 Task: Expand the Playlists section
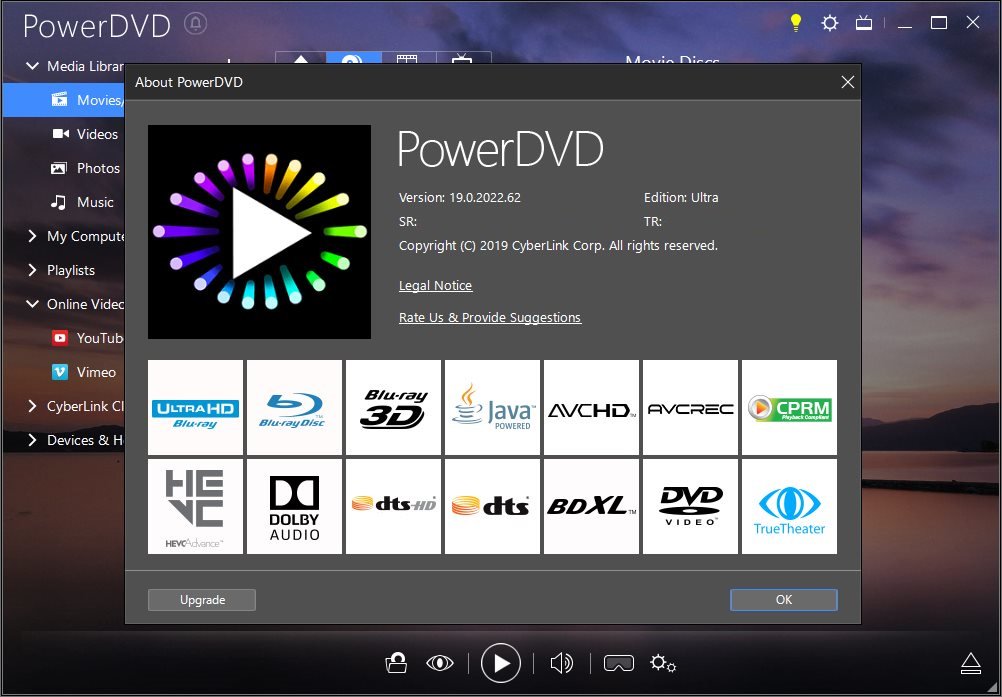pyautogui.click(x=32, y=270)
